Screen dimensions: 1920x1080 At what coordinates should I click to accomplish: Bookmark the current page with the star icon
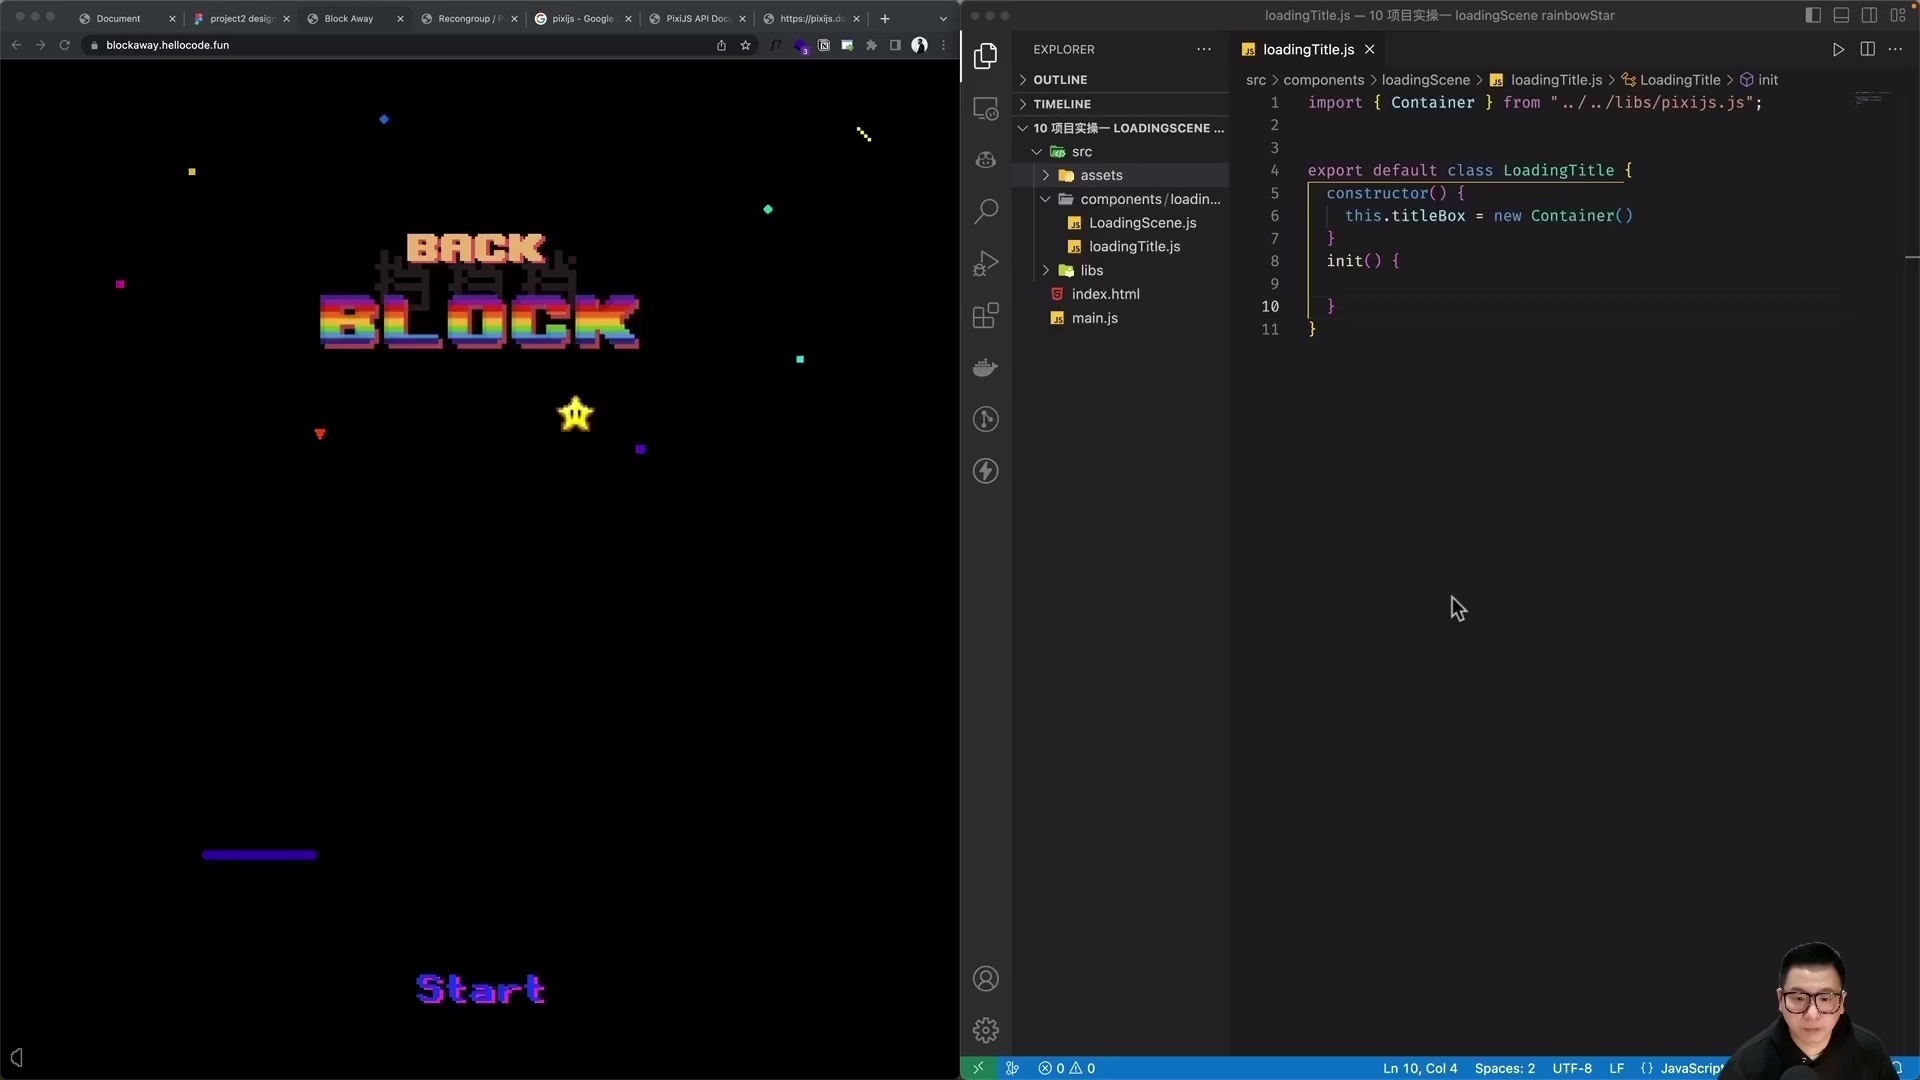tap(746, 45)
